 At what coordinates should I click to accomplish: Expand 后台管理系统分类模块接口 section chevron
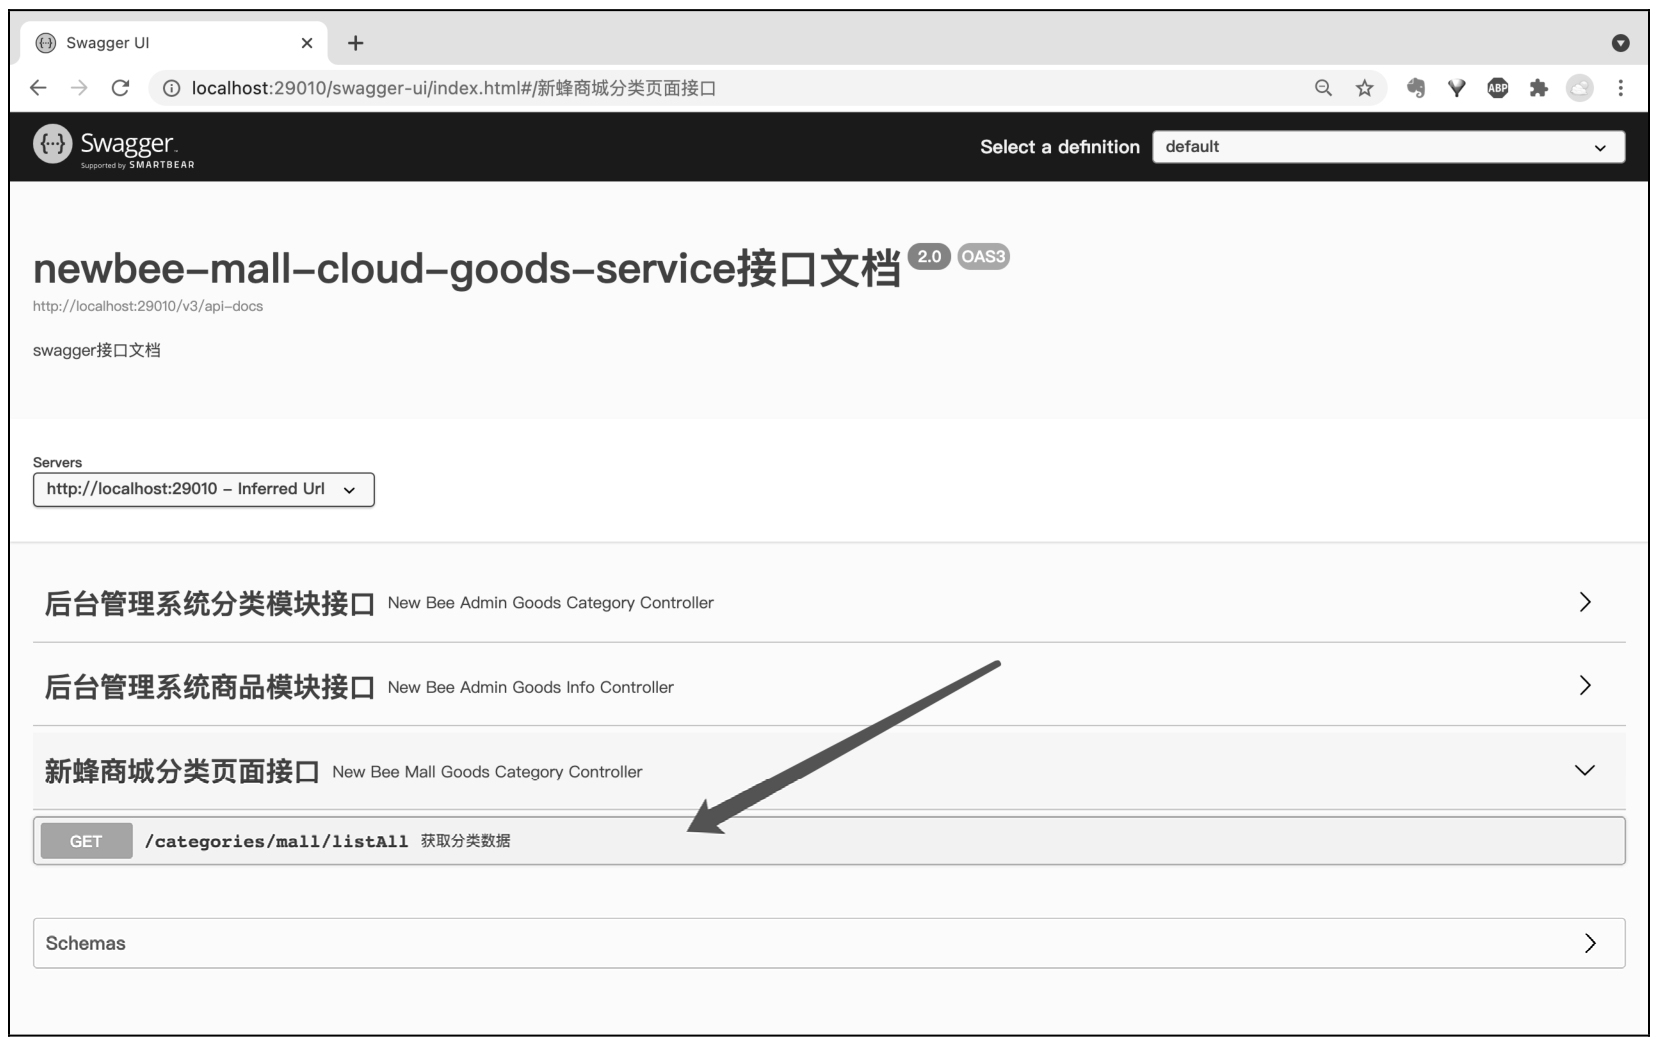click(x=1585, y=602)
